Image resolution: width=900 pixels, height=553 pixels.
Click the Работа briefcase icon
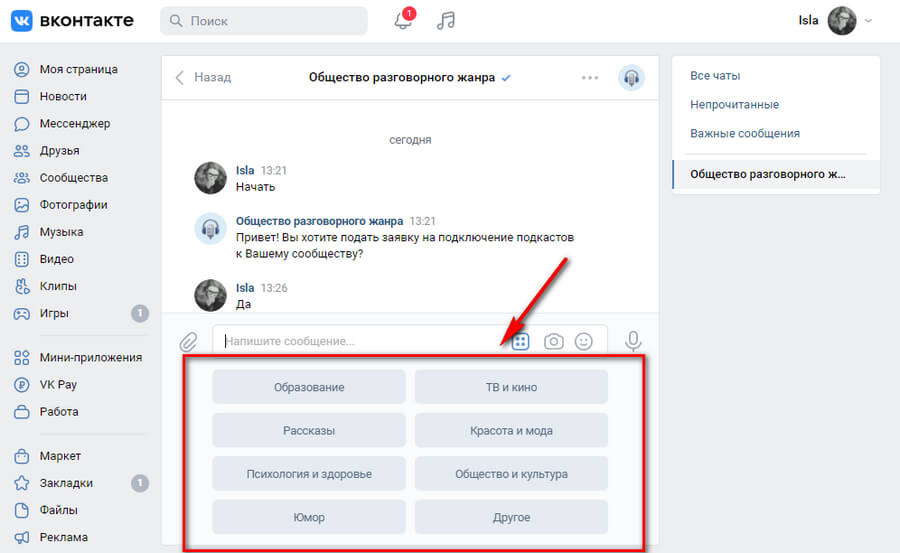click(x=21, y=412)
